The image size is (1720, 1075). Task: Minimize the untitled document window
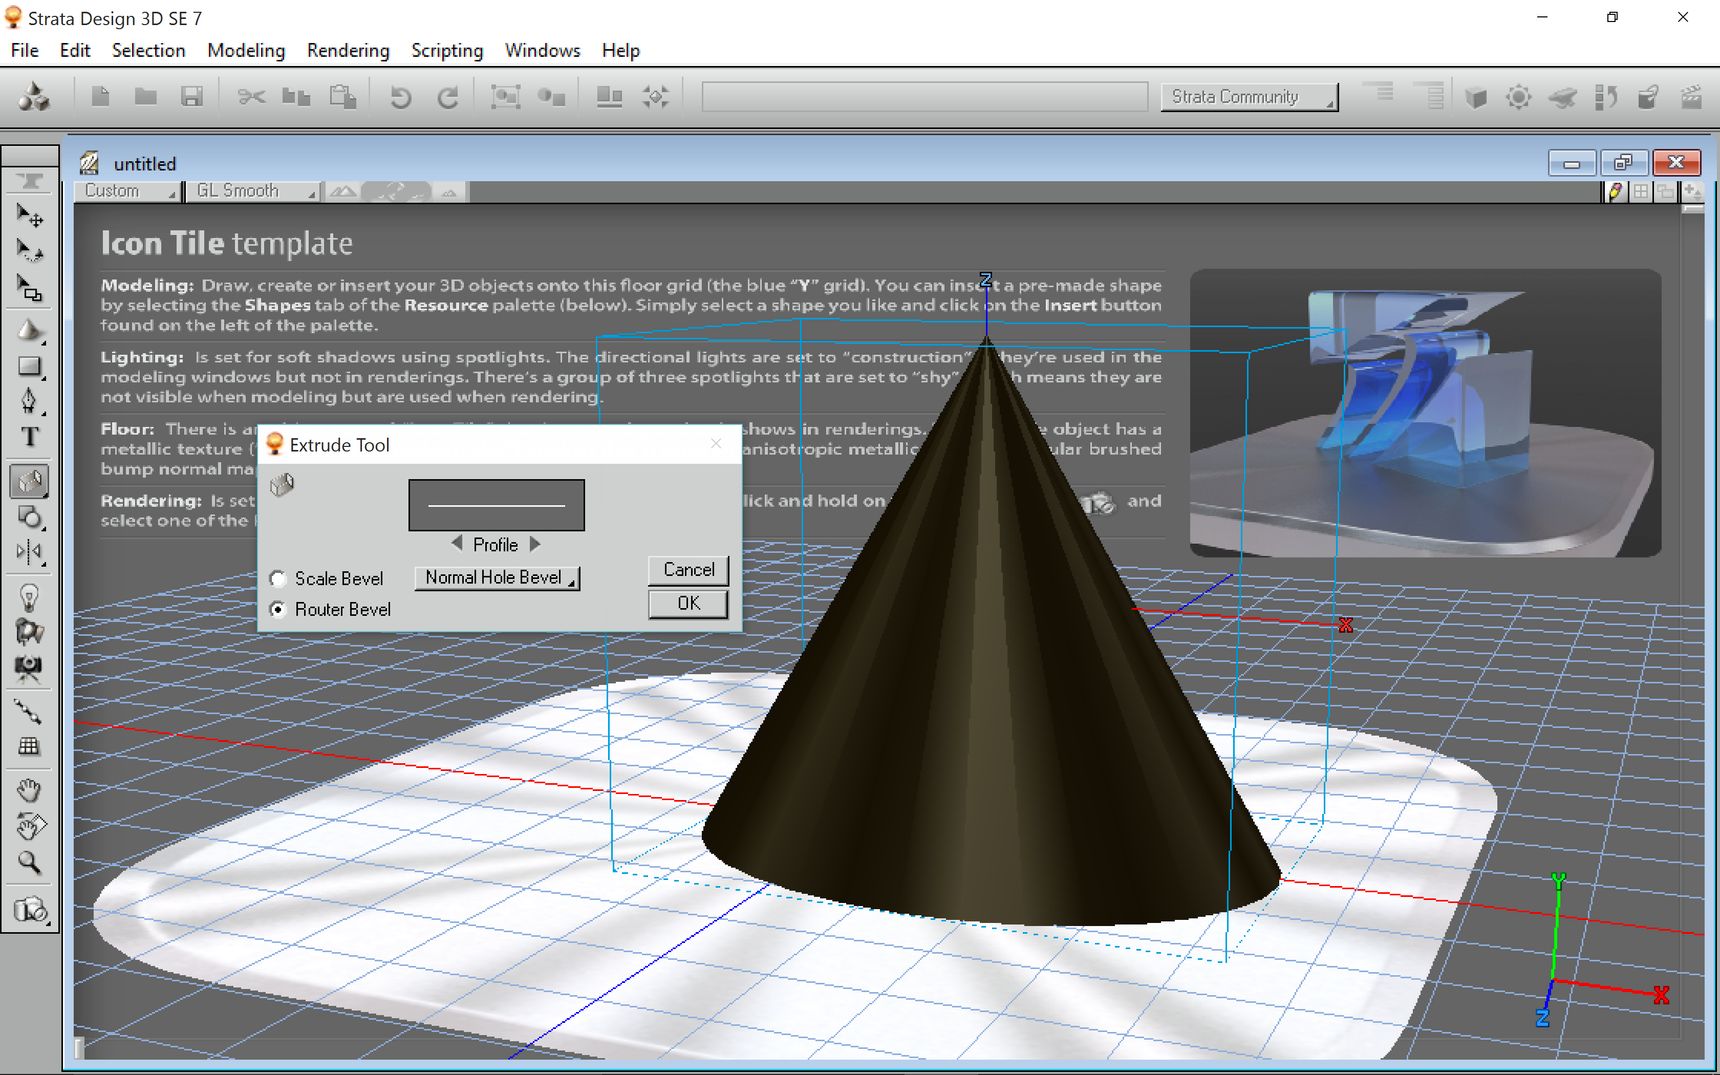(1572, 162)
